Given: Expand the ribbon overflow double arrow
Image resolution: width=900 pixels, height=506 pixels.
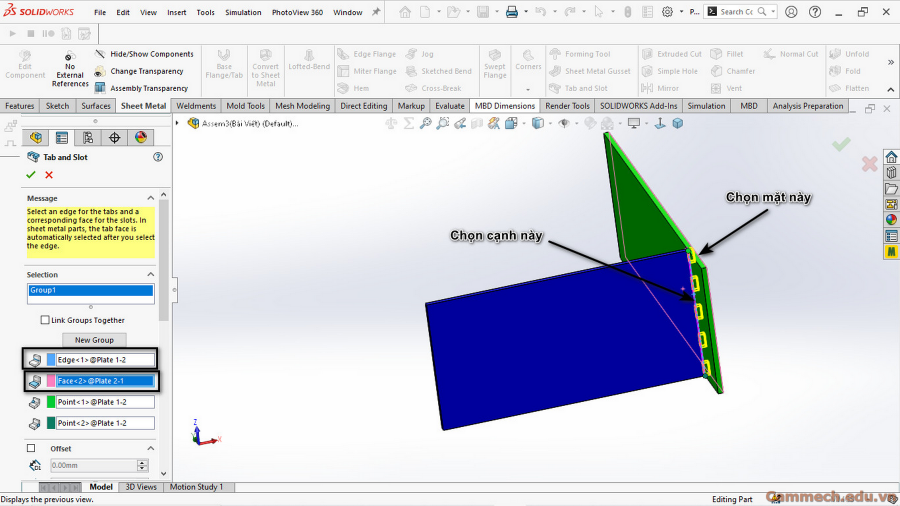Looking at the screenshot, I should click(891, 62).
